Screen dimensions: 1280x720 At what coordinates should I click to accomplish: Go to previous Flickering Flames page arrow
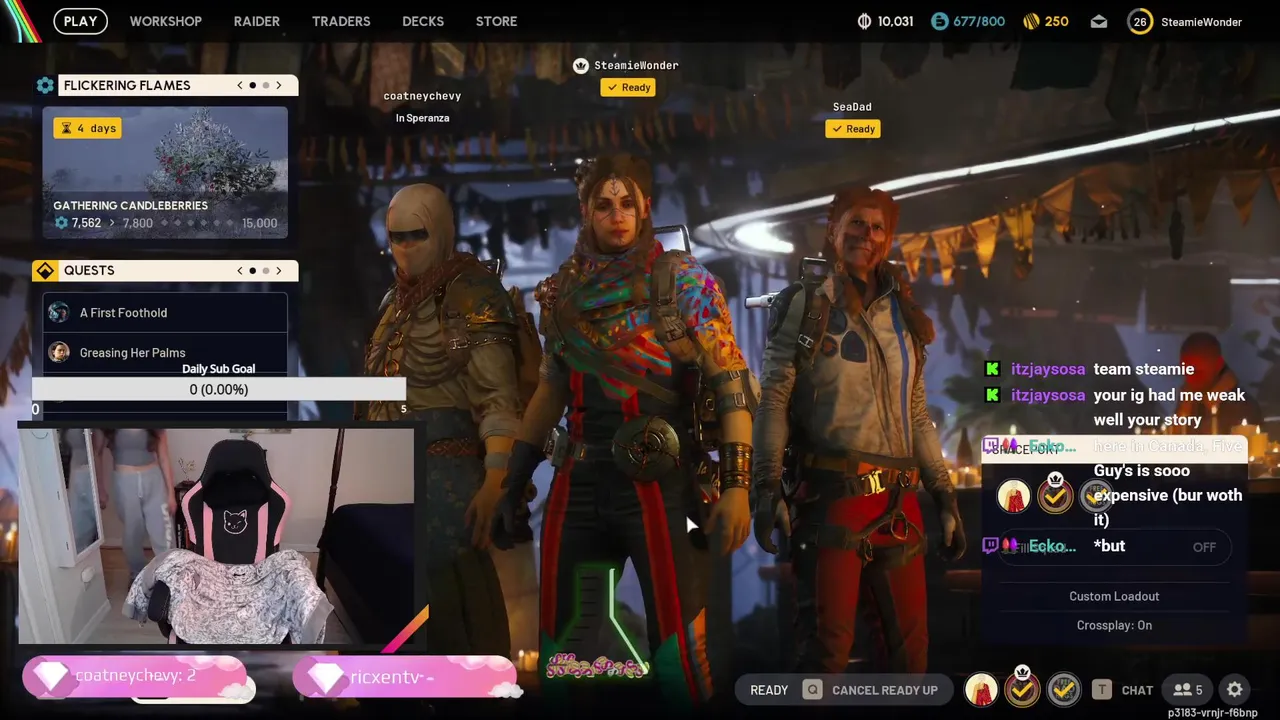(240, 85)
